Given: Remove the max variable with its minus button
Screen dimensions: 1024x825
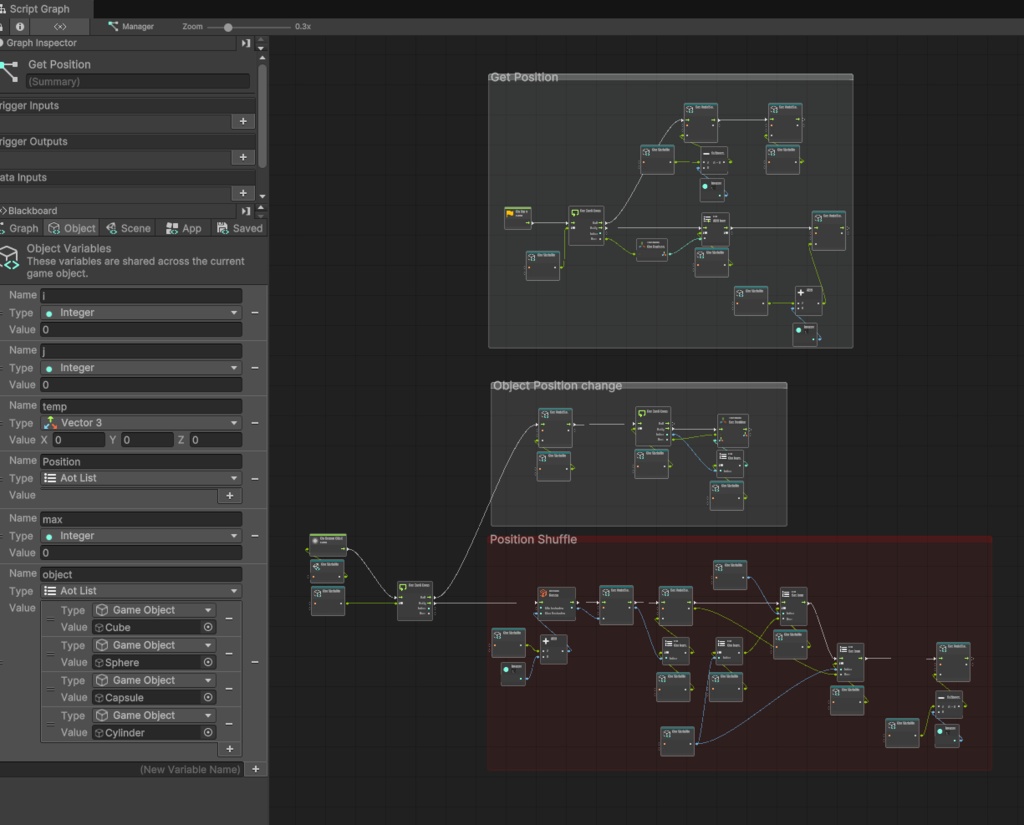Looking at the screenshot, I should 256,535.
